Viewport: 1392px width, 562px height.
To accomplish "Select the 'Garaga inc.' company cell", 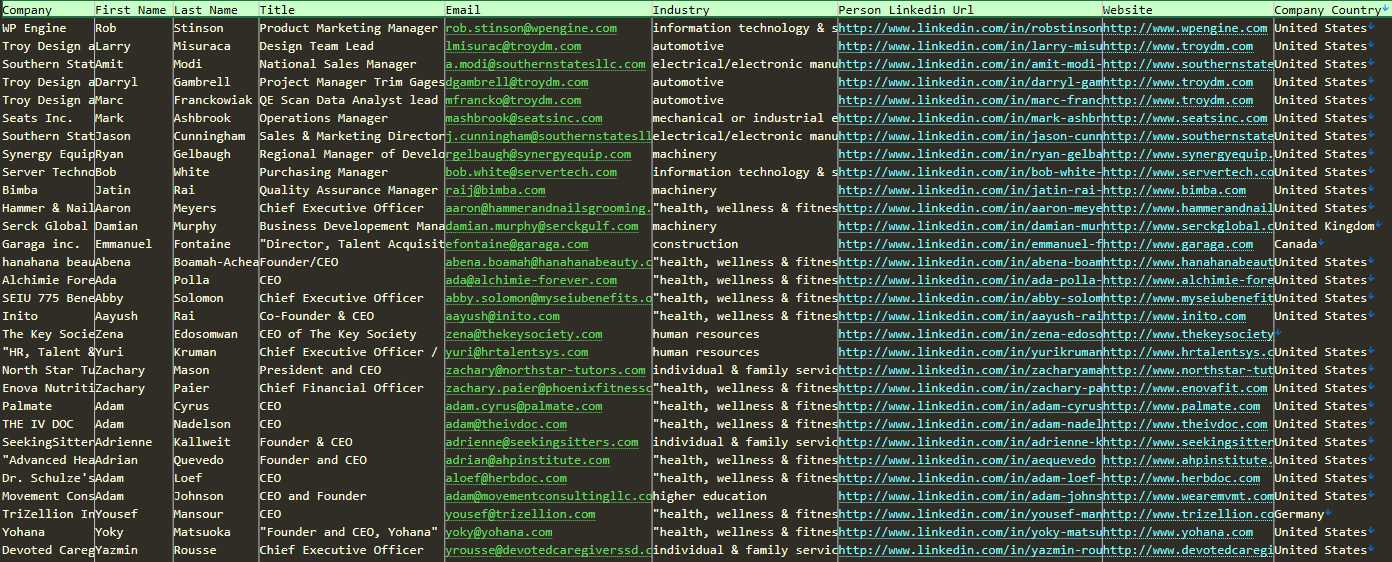I will tap(41, 244).
